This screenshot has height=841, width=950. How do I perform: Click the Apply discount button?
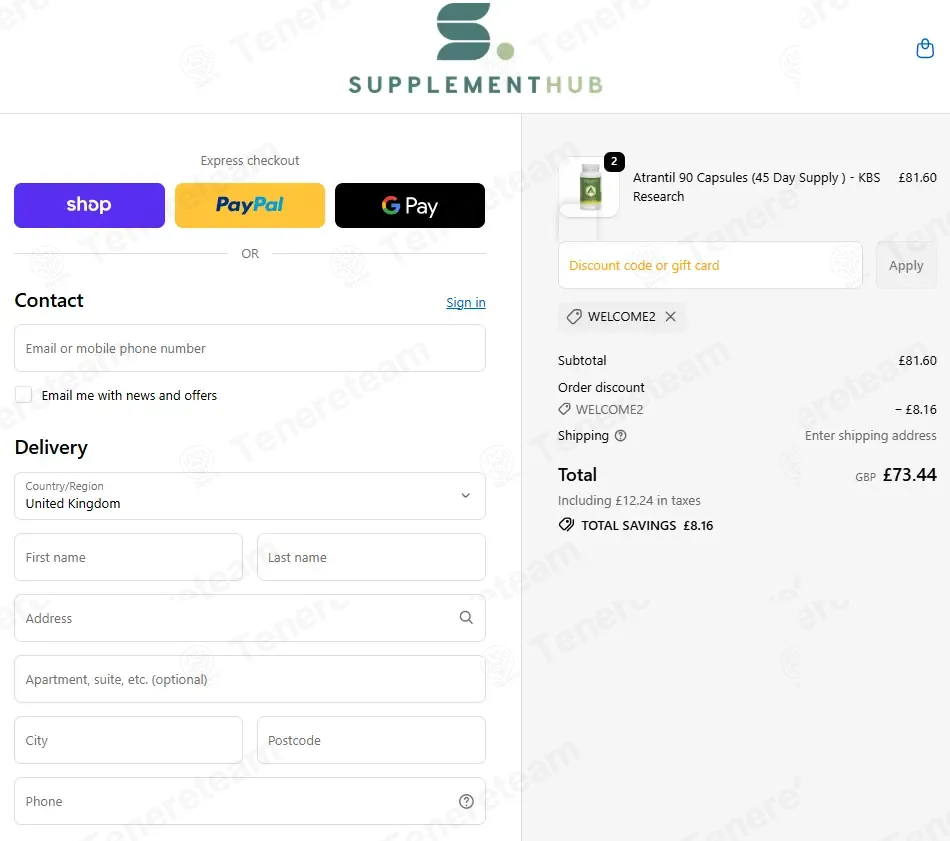(906, 266)
